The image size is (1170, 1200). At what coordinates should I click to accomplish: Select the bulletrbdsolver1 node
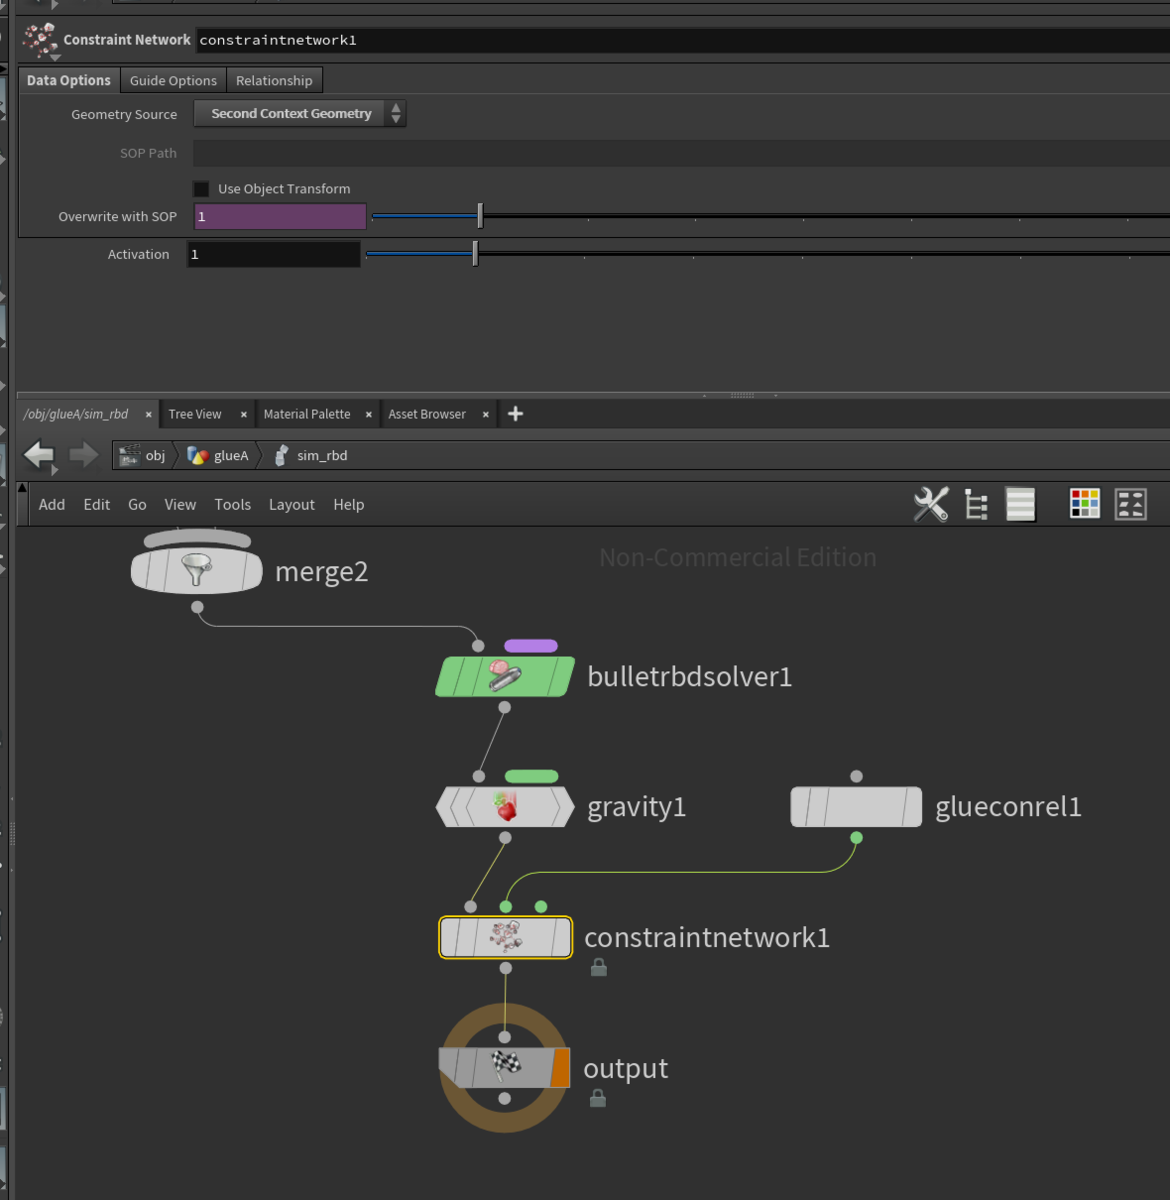[505, 676]
